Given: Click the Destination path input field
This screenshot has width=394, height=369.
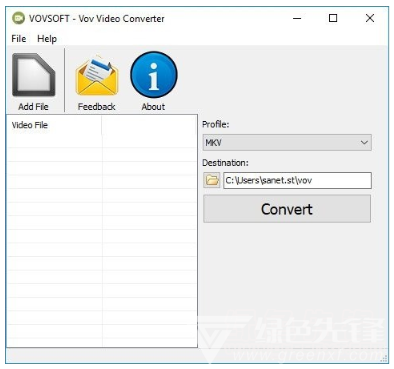Looking at the screenshot, I should (297, 180).
